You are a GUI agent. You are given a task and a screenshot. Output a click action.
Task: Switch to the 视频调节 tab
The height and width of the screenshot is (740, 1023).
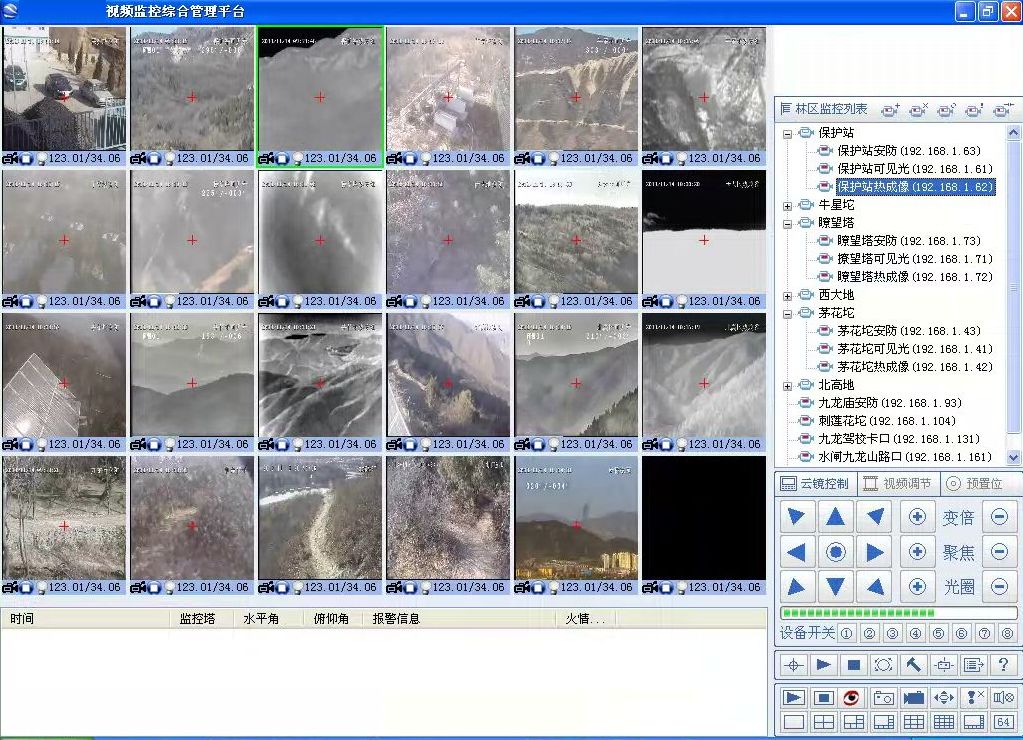tap(897, 484)
